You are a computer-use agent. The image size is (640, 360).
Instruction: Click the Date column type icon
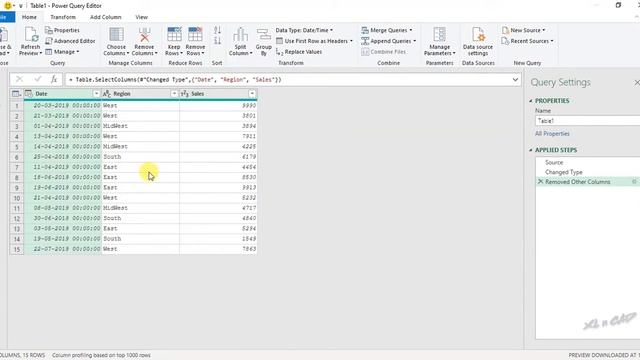[29, 94]
